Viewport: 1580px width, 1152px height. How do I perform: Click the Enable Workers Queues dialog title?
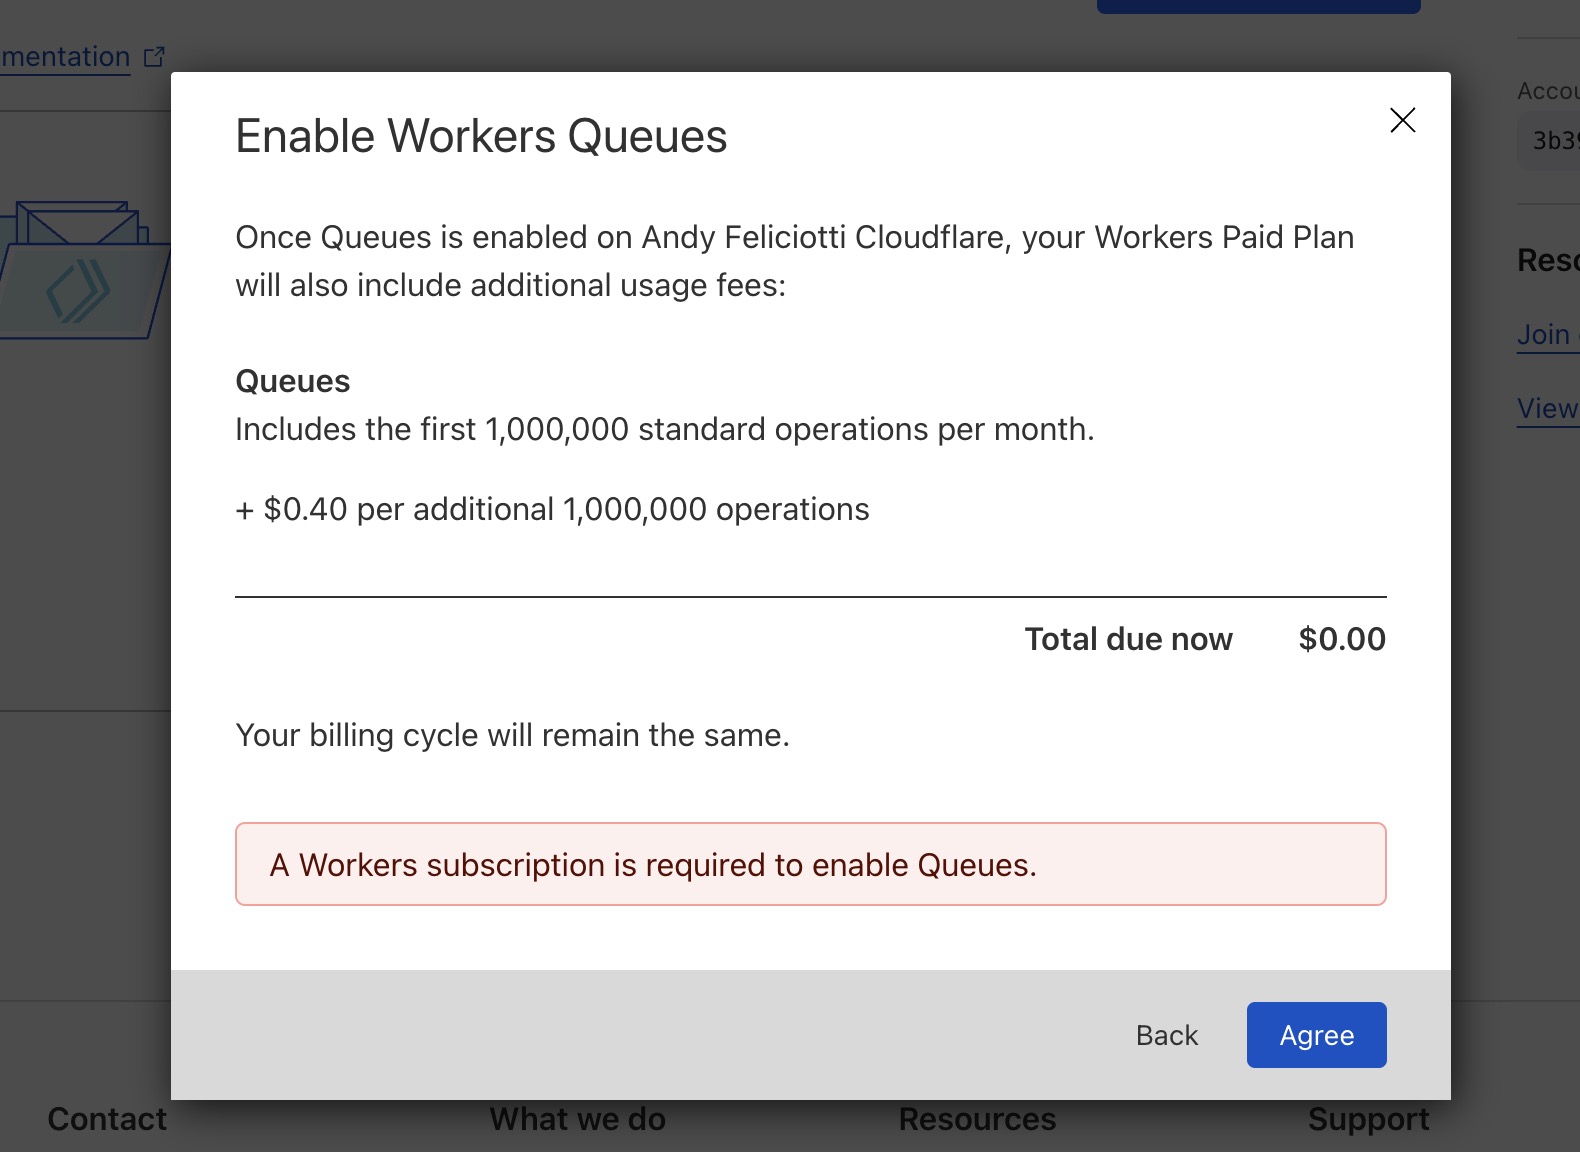pos(481,137)
